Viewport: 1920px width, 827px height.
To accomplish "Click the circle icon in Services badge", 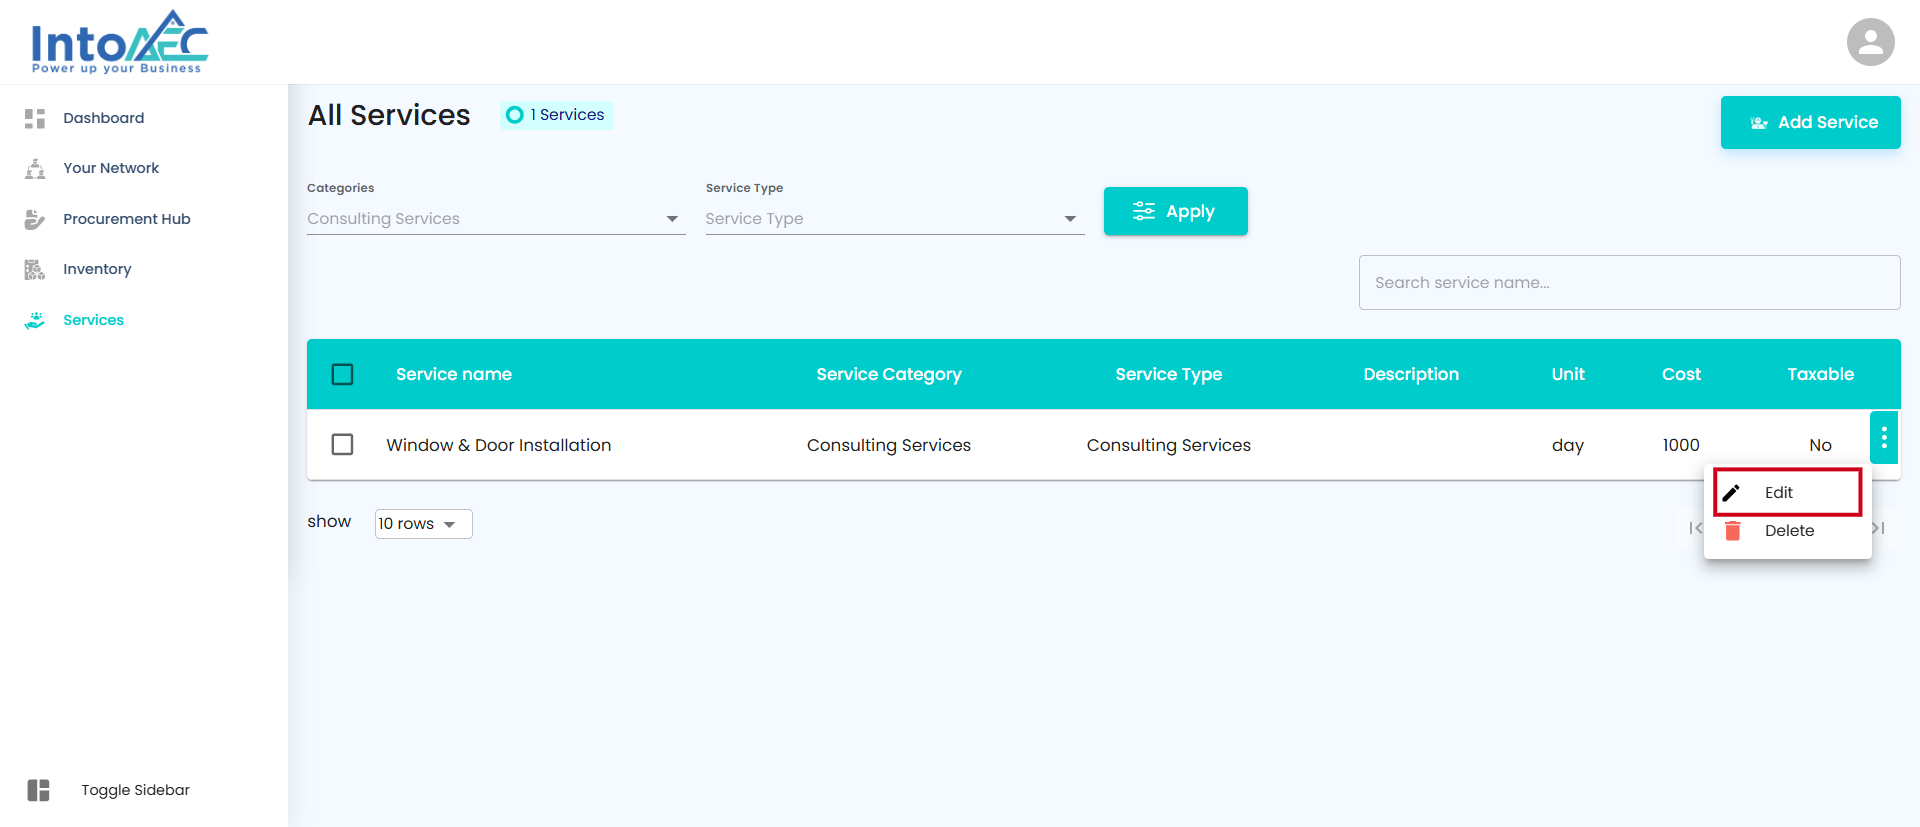I will pos(515,115).
